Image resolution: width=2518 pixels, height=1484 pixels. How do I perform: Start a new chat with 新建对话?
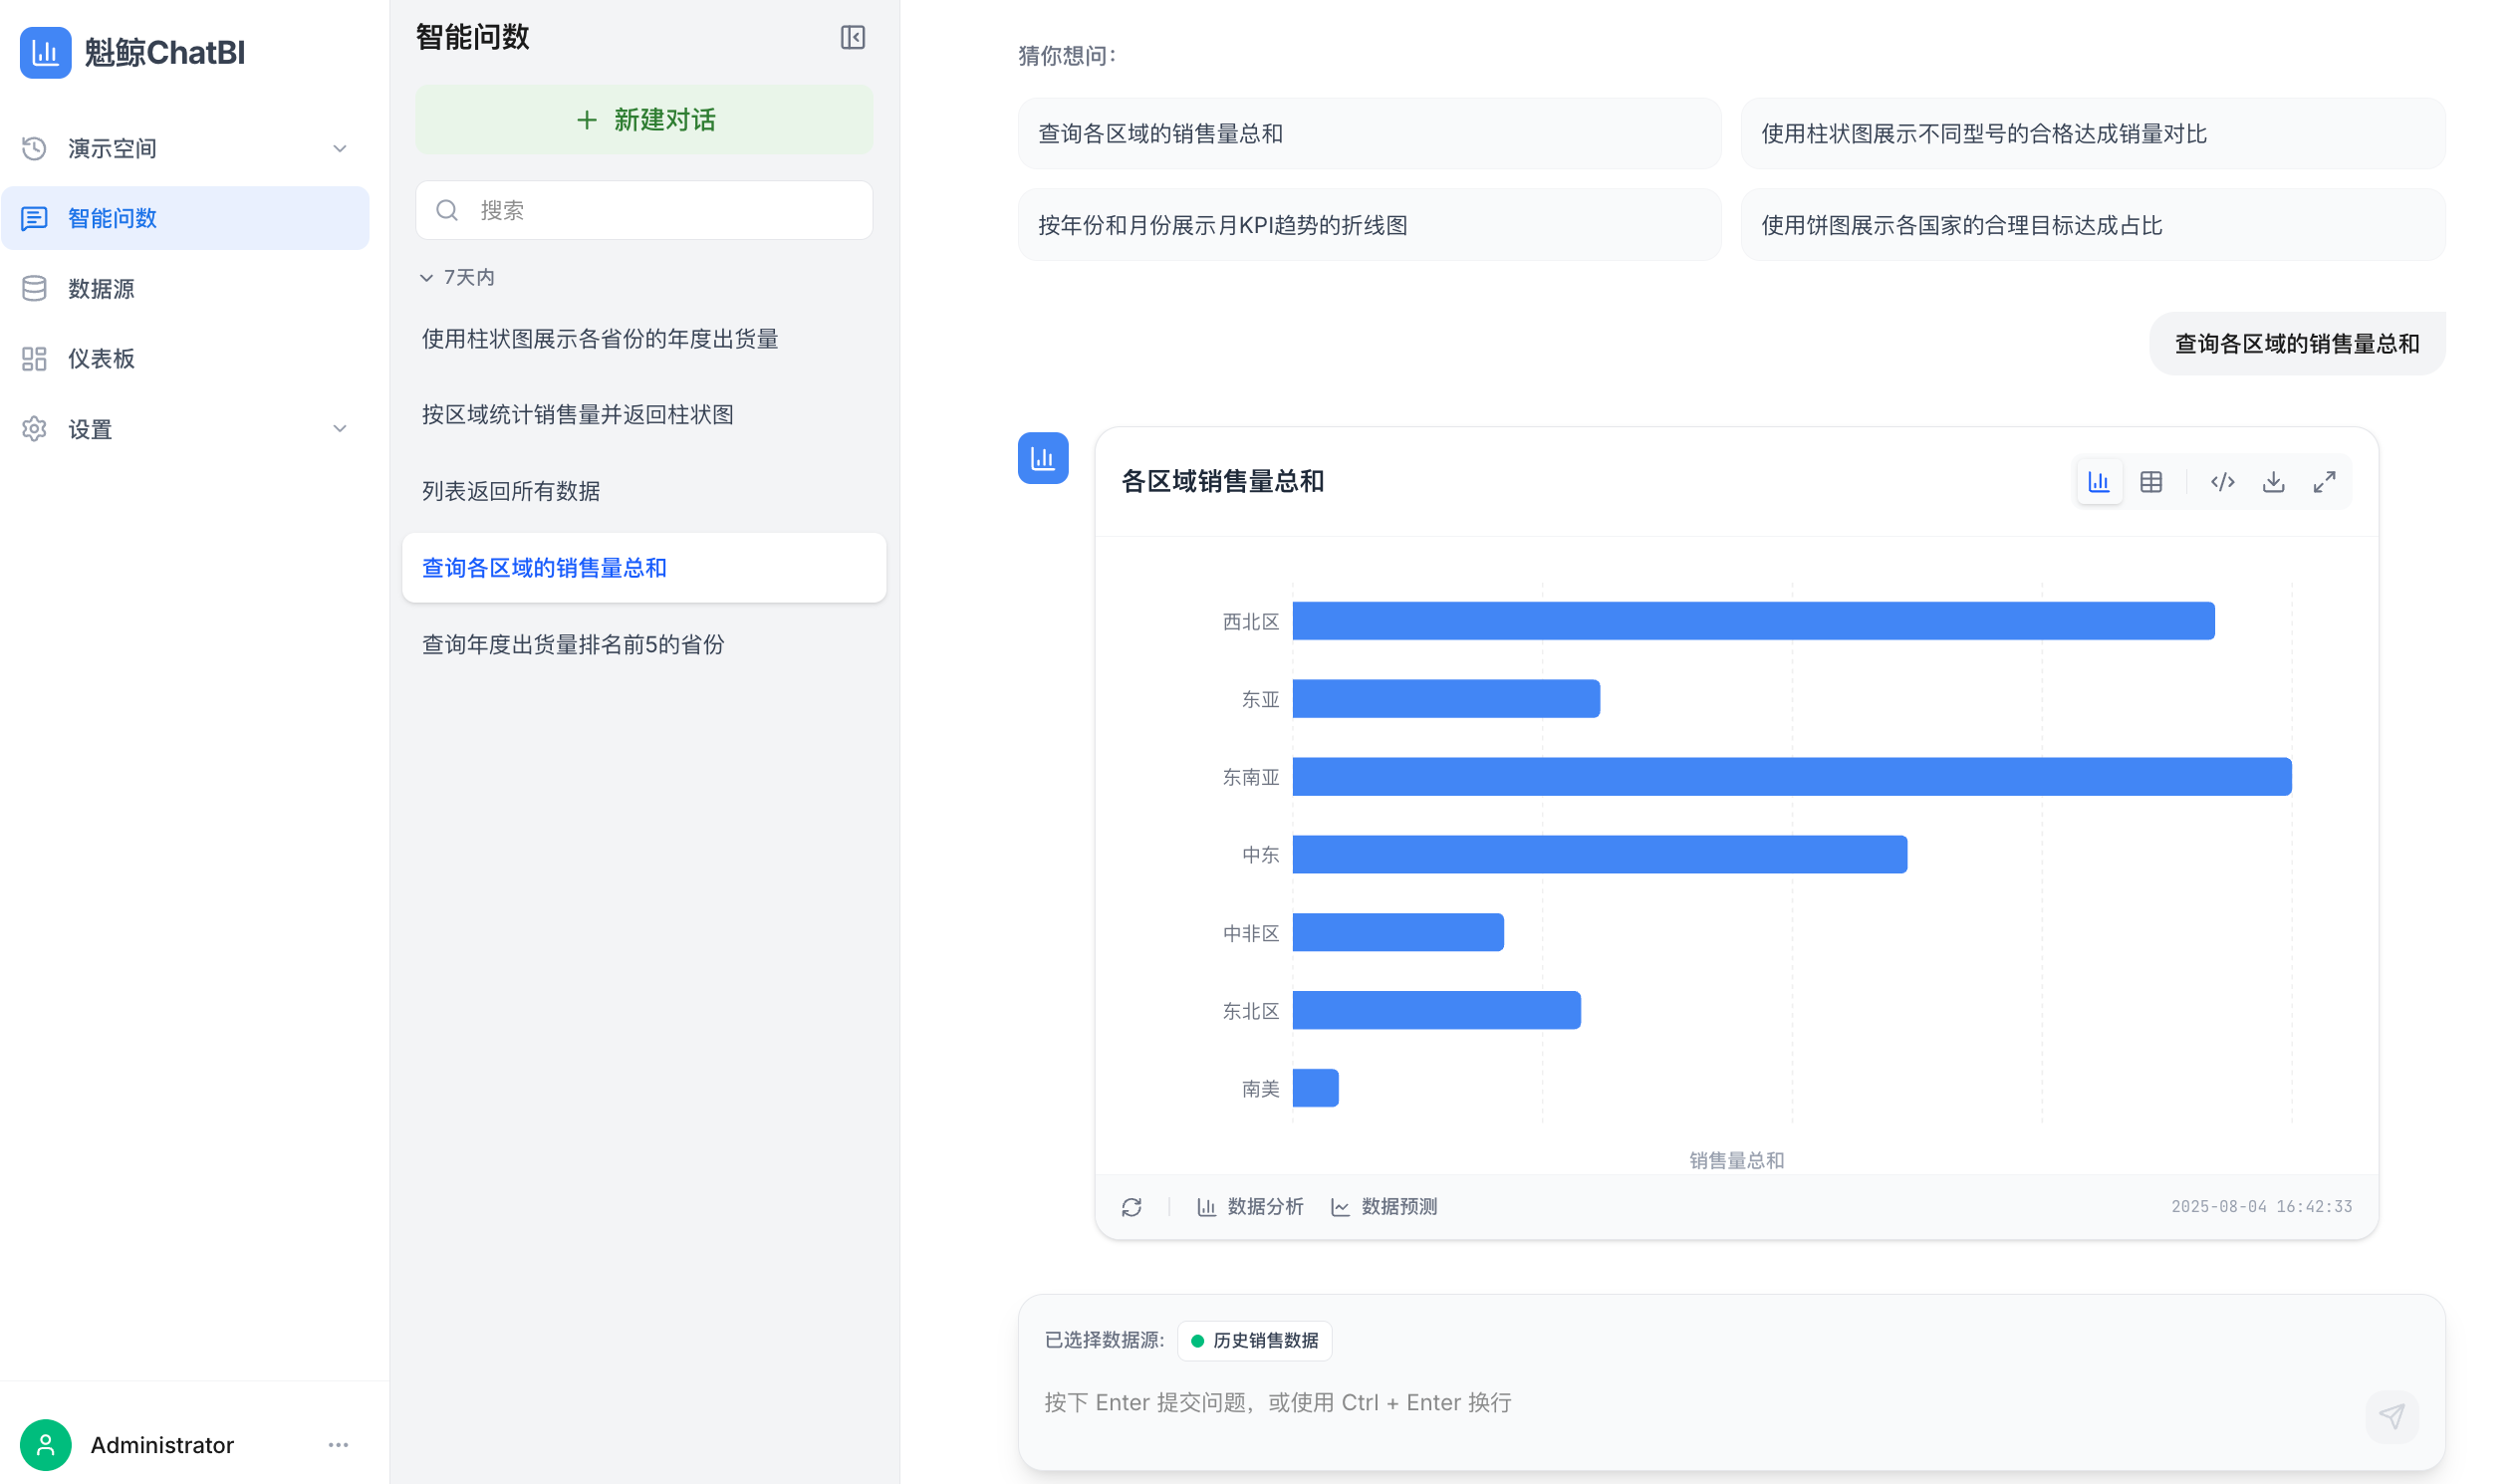point(644,120)
